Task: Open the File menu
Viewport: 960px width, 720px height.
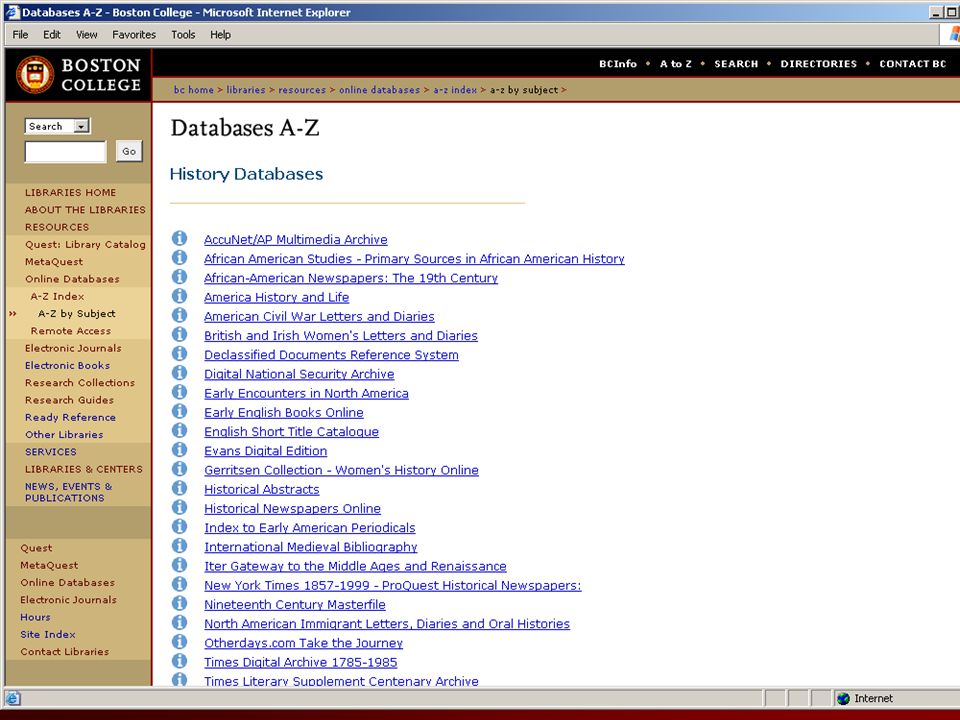Action: click(20, 35)
